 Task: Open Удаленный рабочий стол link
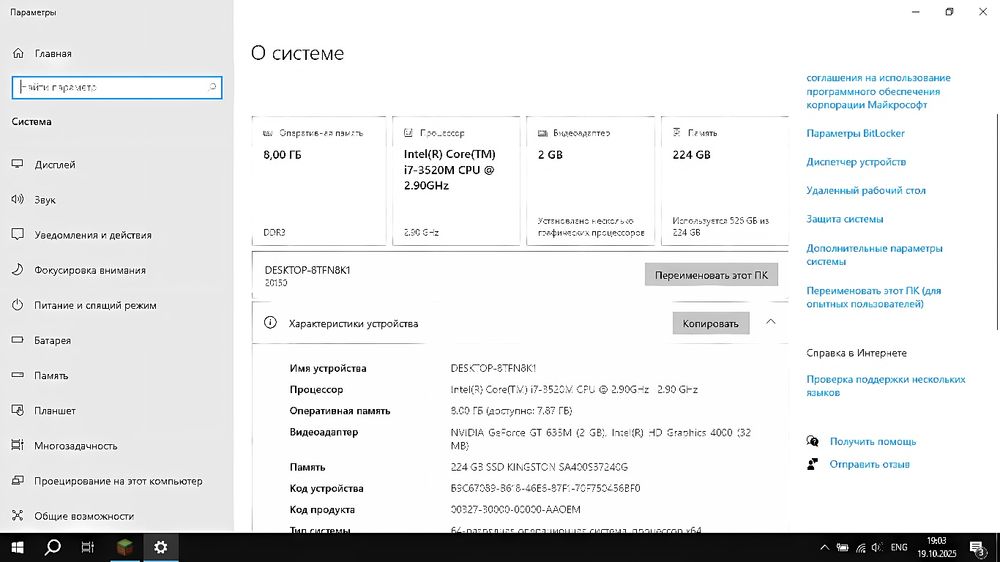click(x=865, y=190)
